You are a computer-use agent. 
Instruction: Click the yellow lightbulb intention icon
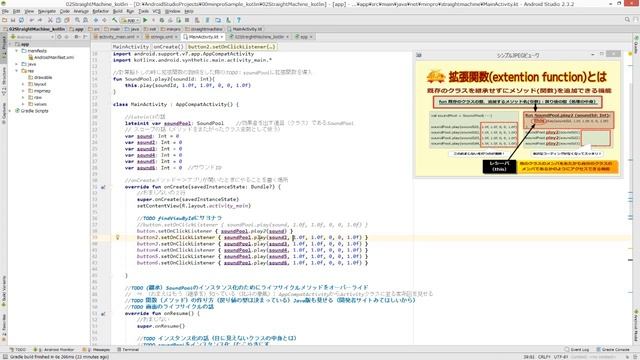click(x=117, y=237)
